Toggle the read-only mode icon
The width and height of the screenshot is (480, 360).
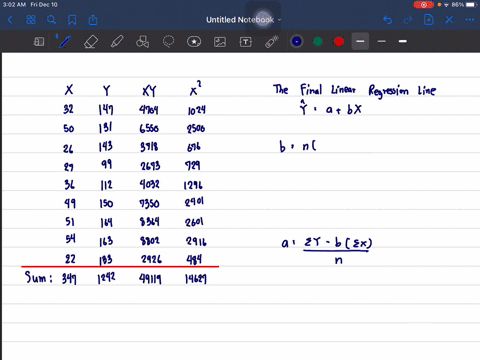pos(39,42)
